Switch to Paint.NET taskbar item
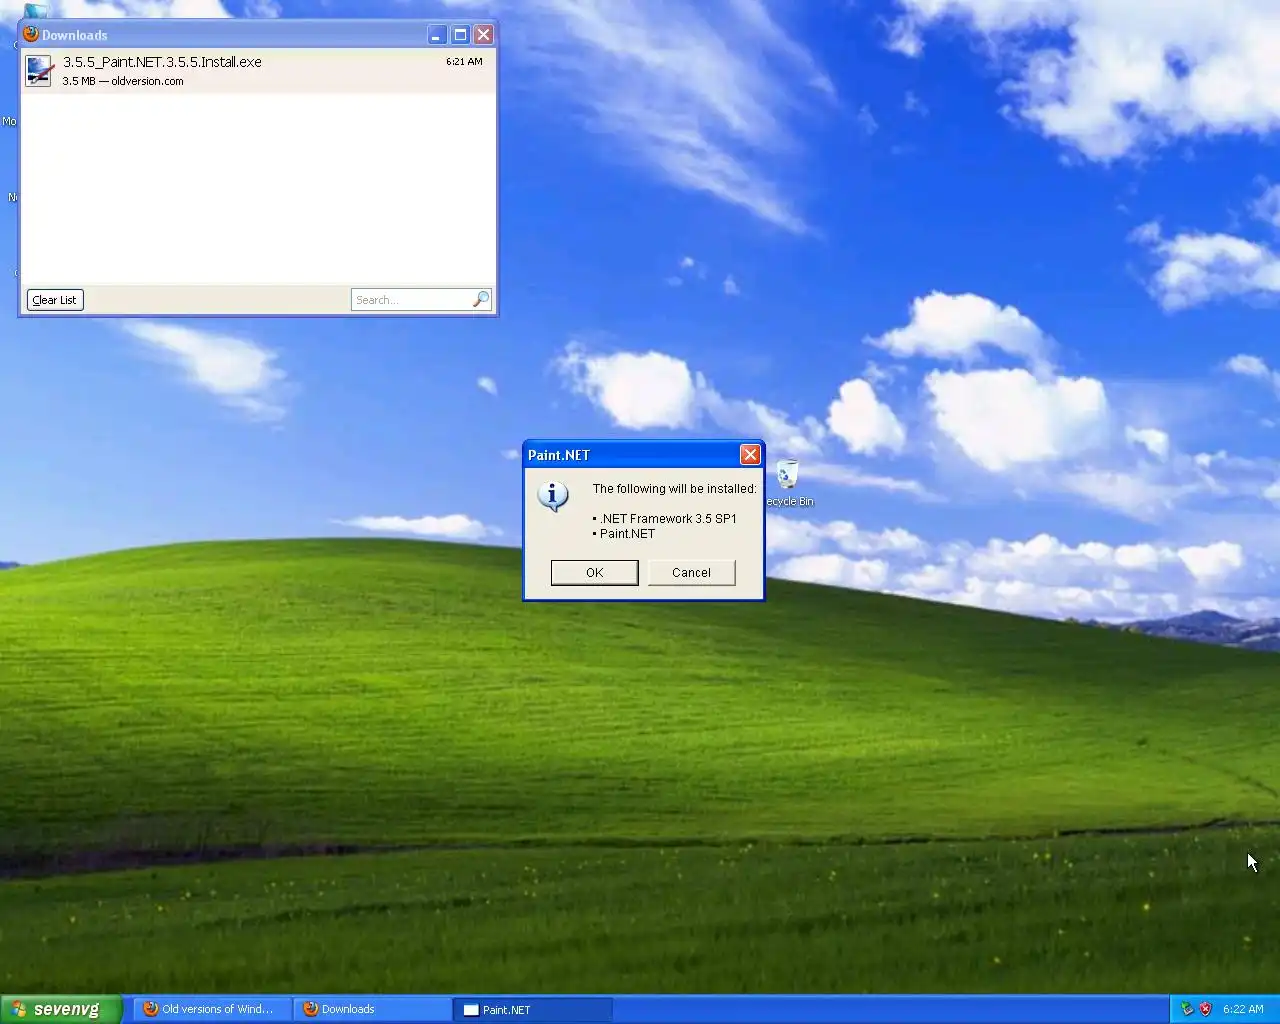 (x=532, y=1009)
